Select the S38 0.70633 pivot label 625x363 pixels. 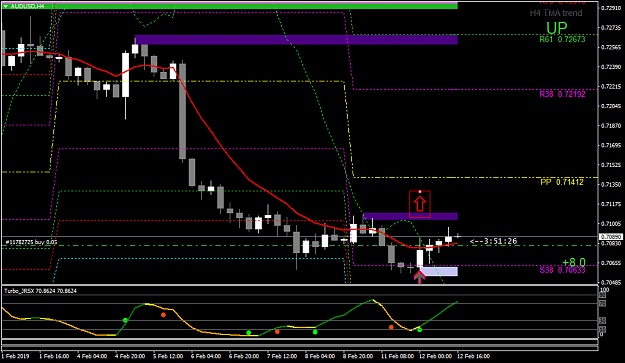pos(562,270)
